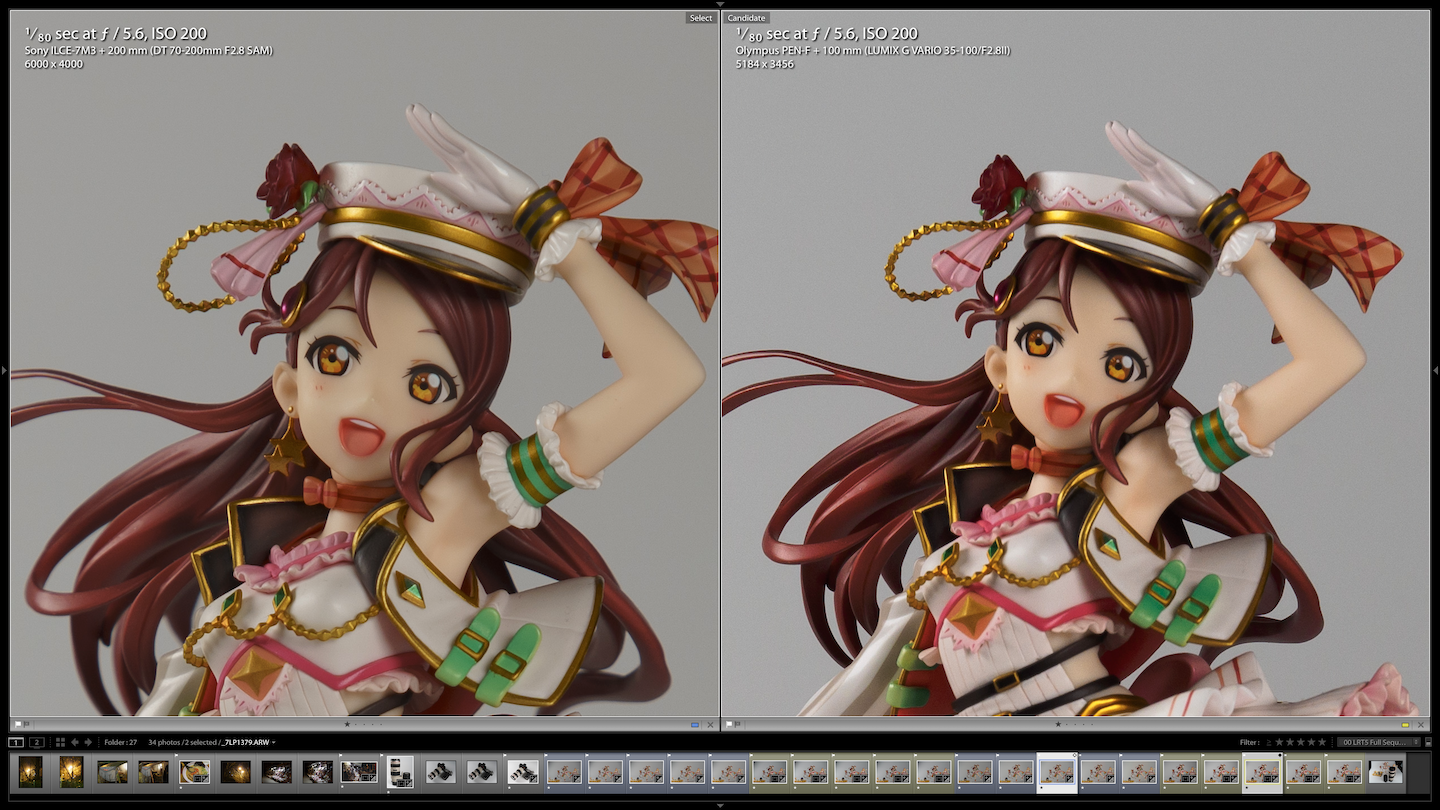Screen dimensions: 1440x810
Task: Set one-star rating on the Candidate photo
Action: pos(1058,724)
